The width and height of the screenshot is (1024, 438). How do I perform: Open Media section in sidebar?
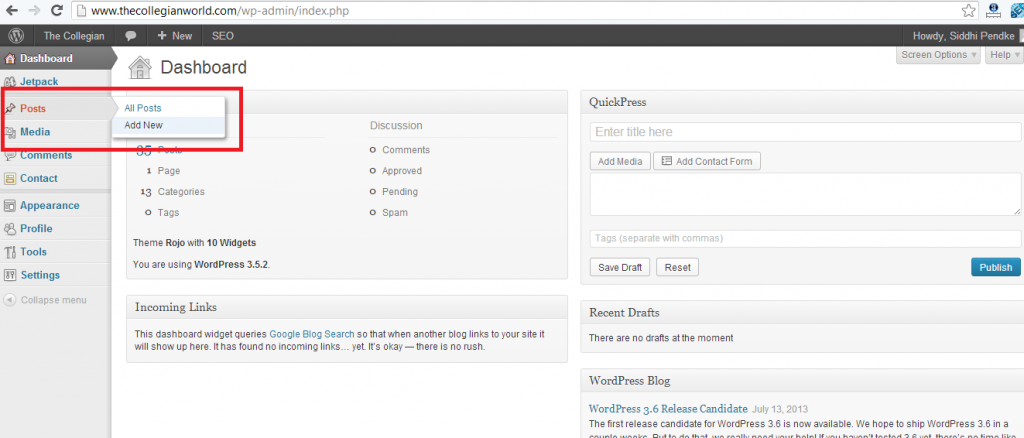tap(35, 132)
